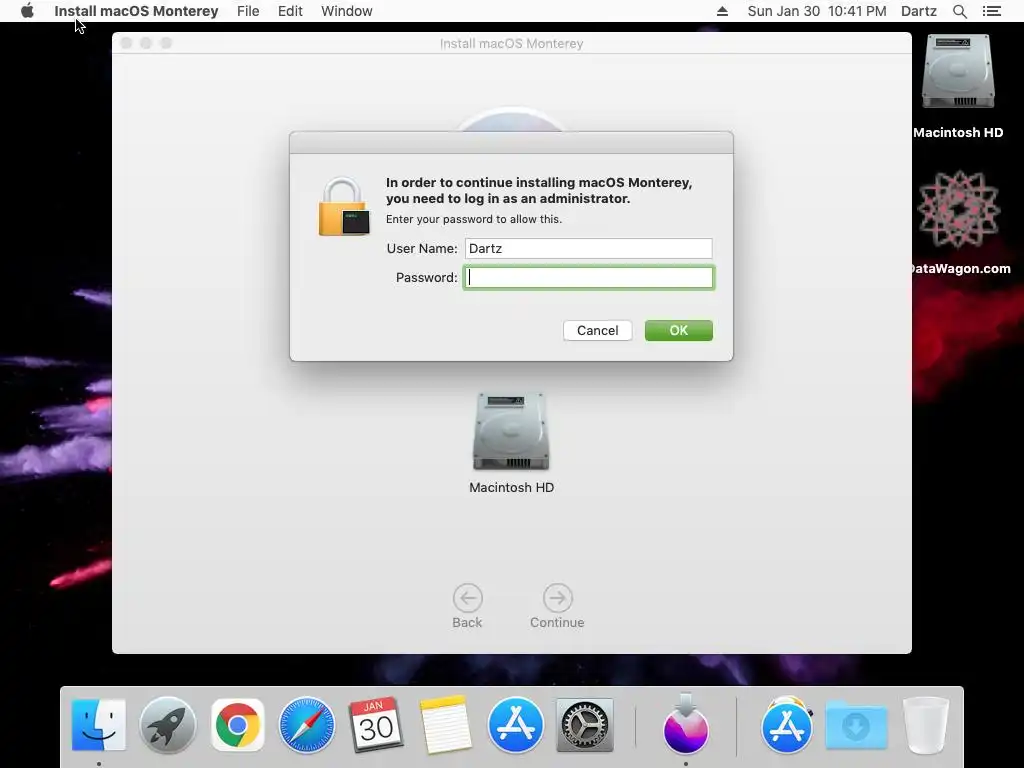Open Launchpad from the Dock
This screenshot has width=1024, height=768.
click(x=168, y=725)
